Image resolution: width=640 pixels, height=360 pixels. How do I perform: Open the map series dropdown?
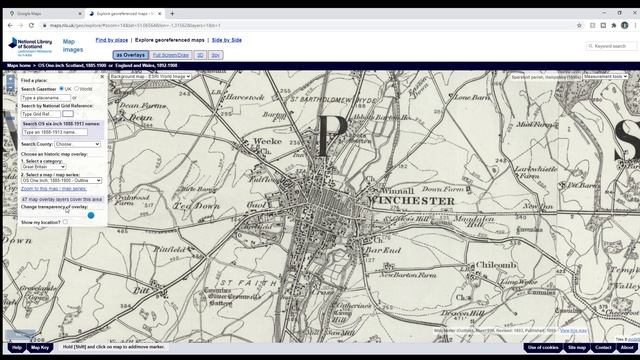[x=61, y=180]
